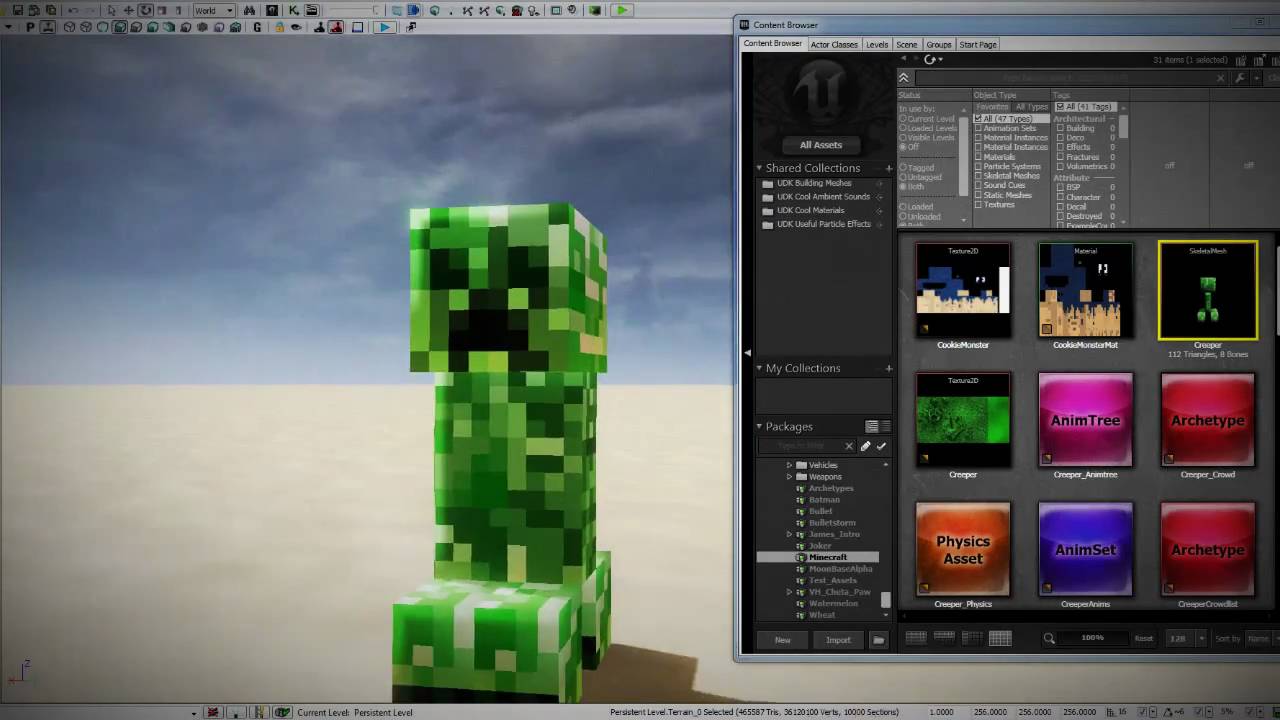Switch to the Levels tab
Viewport: 1280px width, 720px height.
coord(877,44)
